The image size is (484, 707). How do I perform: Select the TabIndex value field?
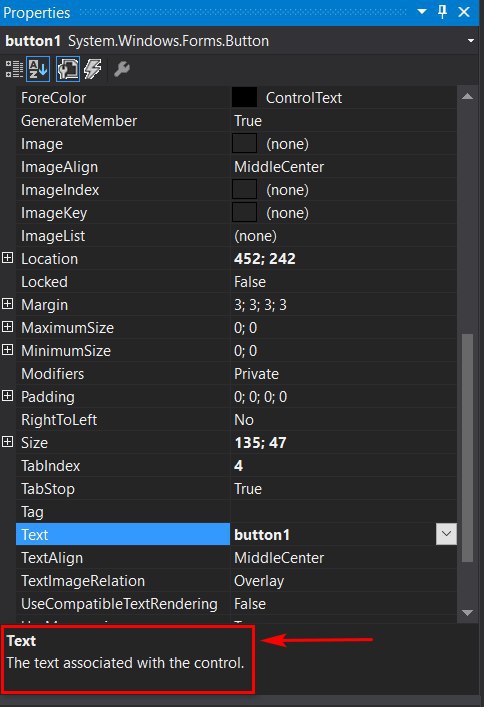(344, 465)
